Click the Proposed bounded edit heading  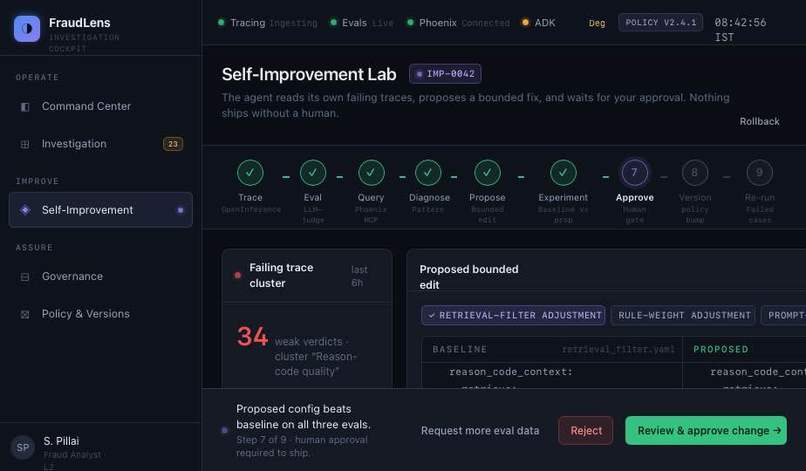click(469, 277)
